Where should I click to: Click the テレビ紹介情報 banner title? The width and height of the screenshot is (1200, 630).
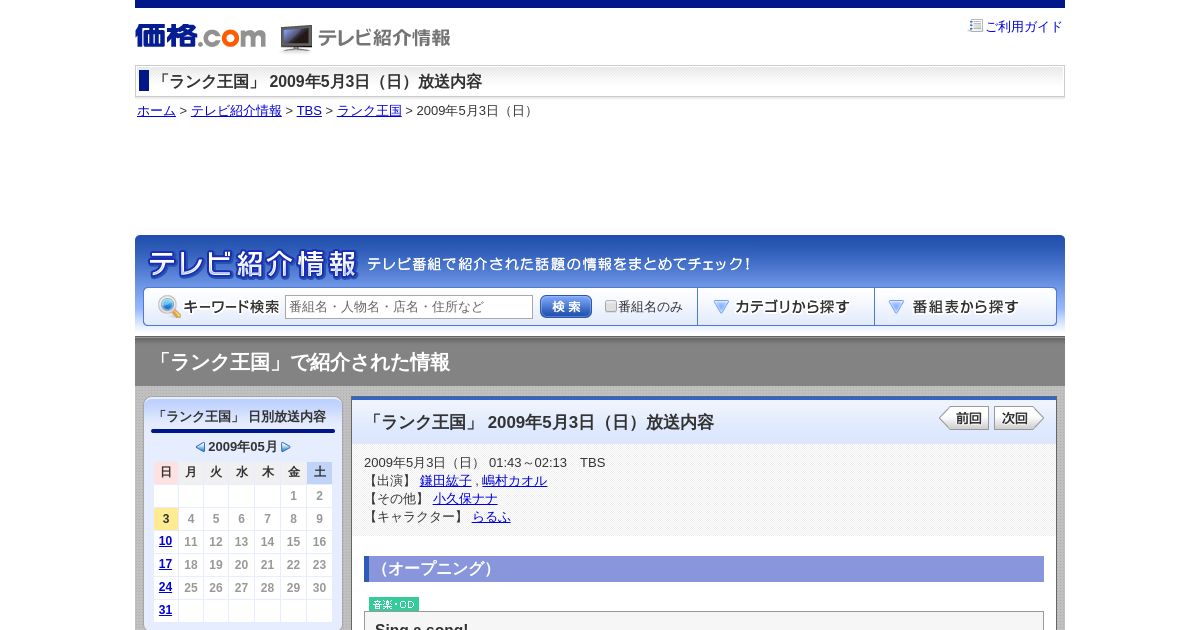(x=252, y=264)
